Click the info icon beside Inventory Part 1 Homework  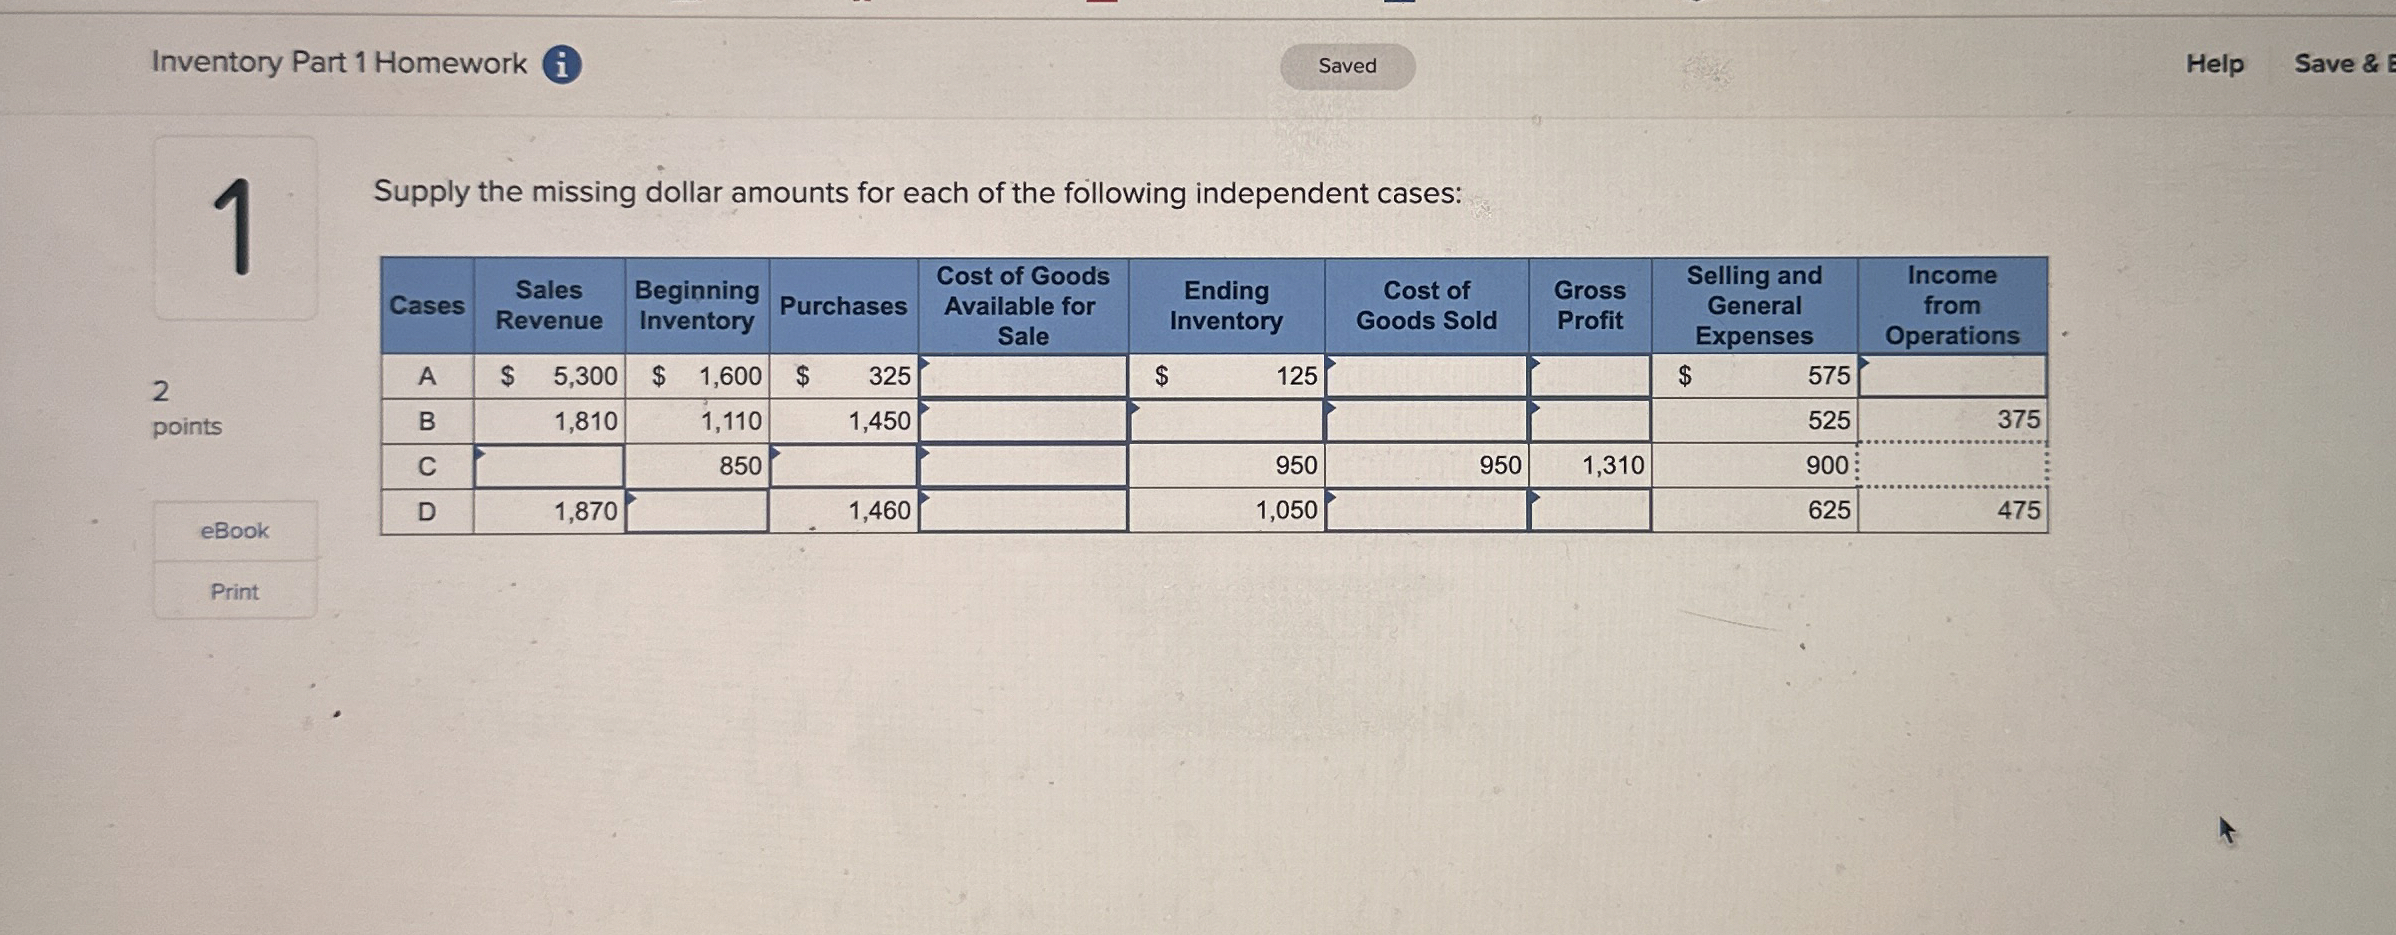tap(563, 63)
